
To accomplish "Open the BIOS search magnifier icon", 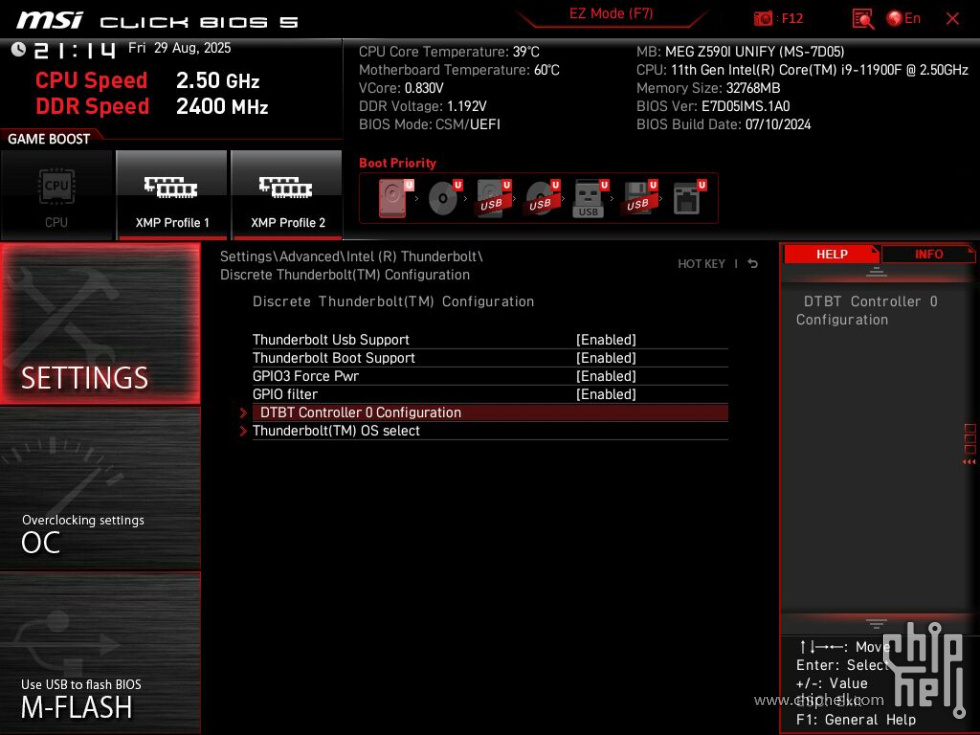I will coord(862,19).
